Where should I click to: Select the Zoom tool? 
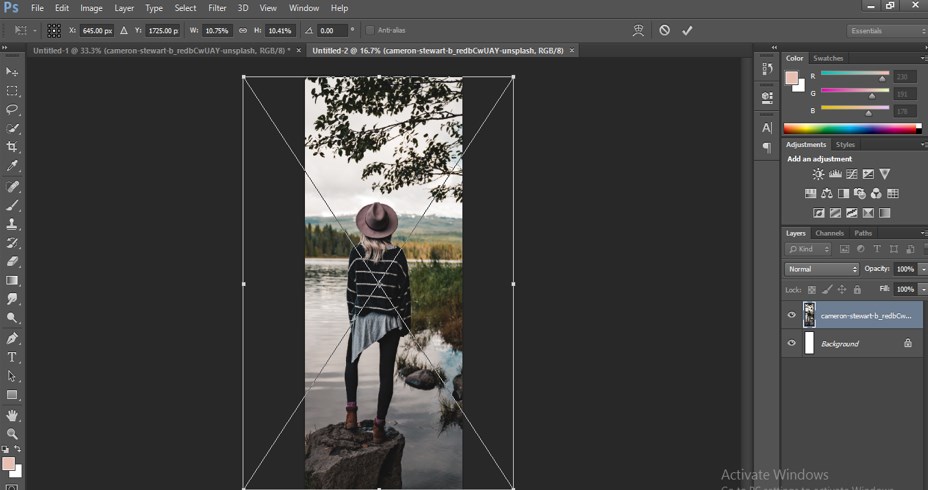(12, 434)
